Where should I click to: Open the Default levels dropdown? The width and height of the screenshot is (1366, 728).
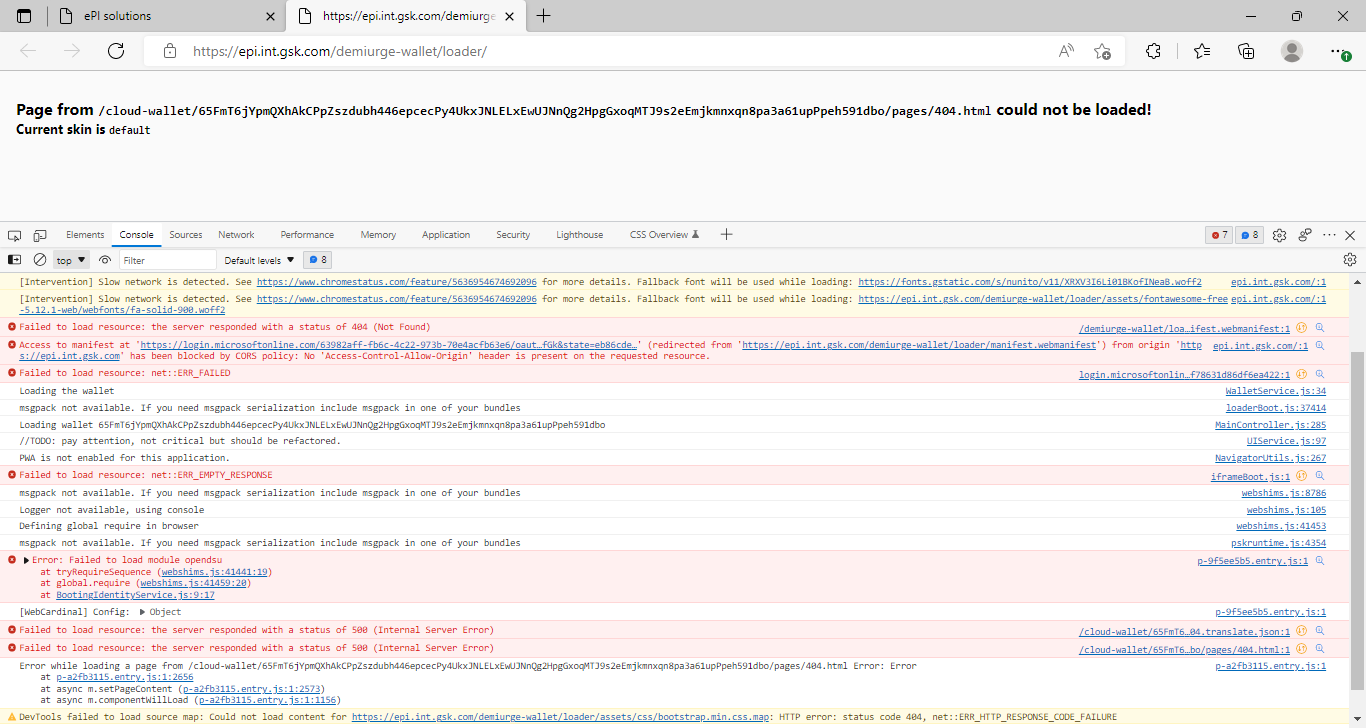tap(258, 259)
